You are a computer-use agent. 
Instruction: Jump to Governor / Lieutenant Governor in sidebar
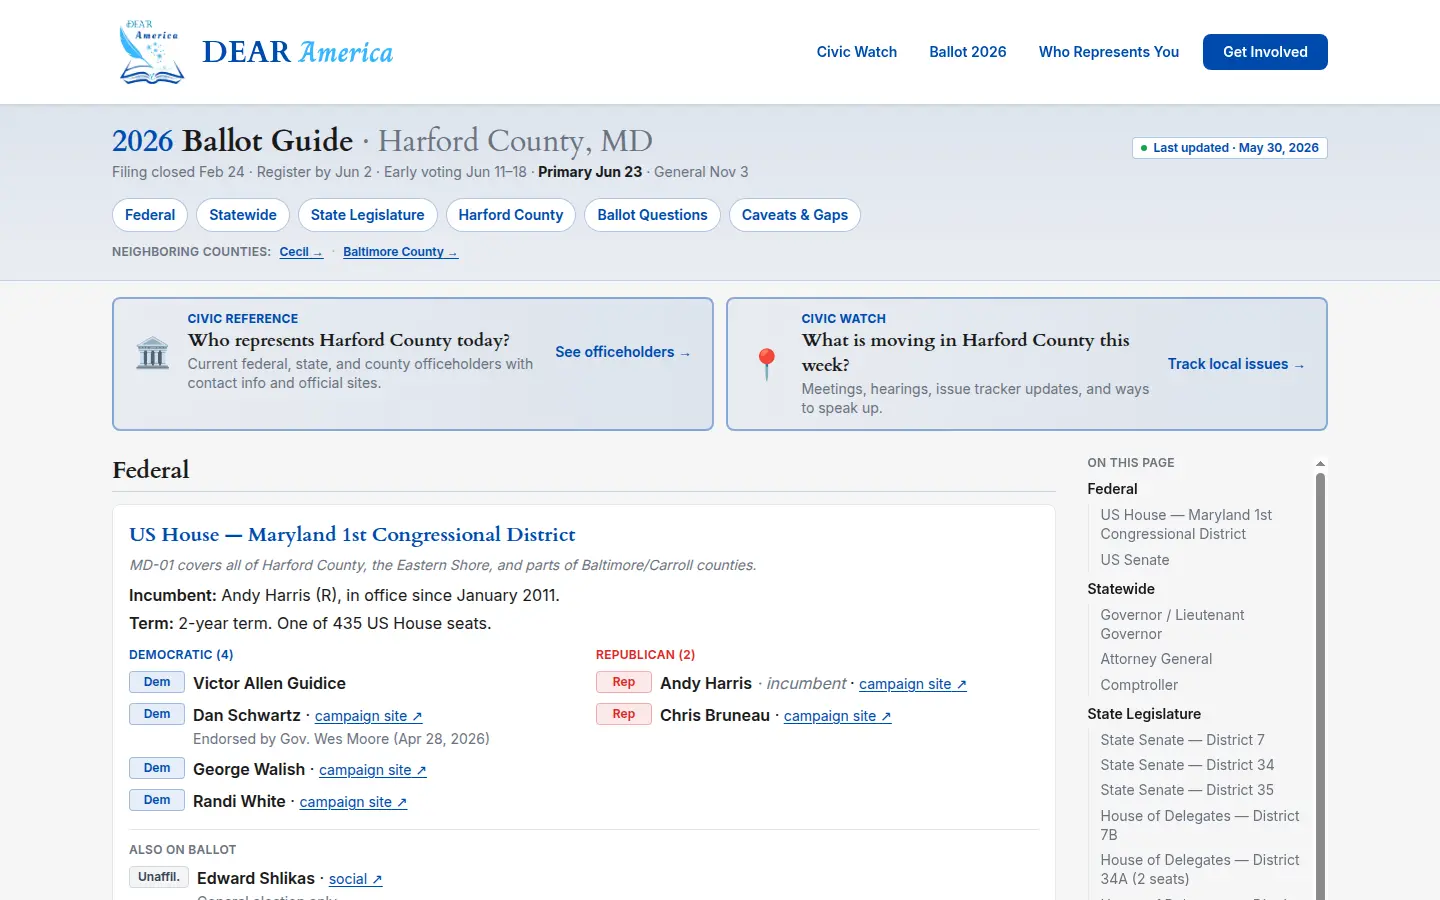point(1172,624)
